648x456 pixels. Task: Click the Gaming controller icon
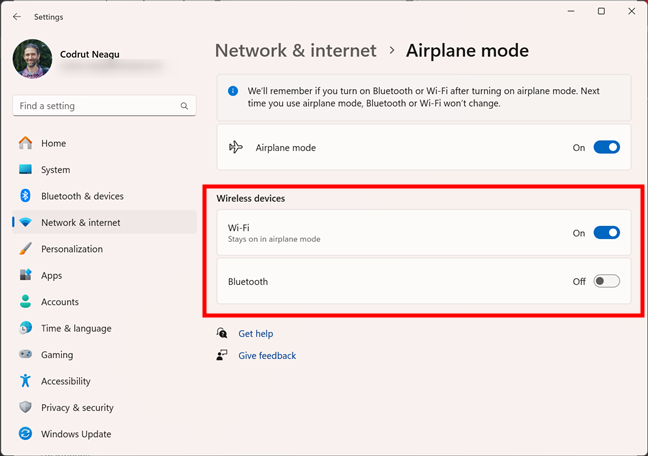point(25,354)
